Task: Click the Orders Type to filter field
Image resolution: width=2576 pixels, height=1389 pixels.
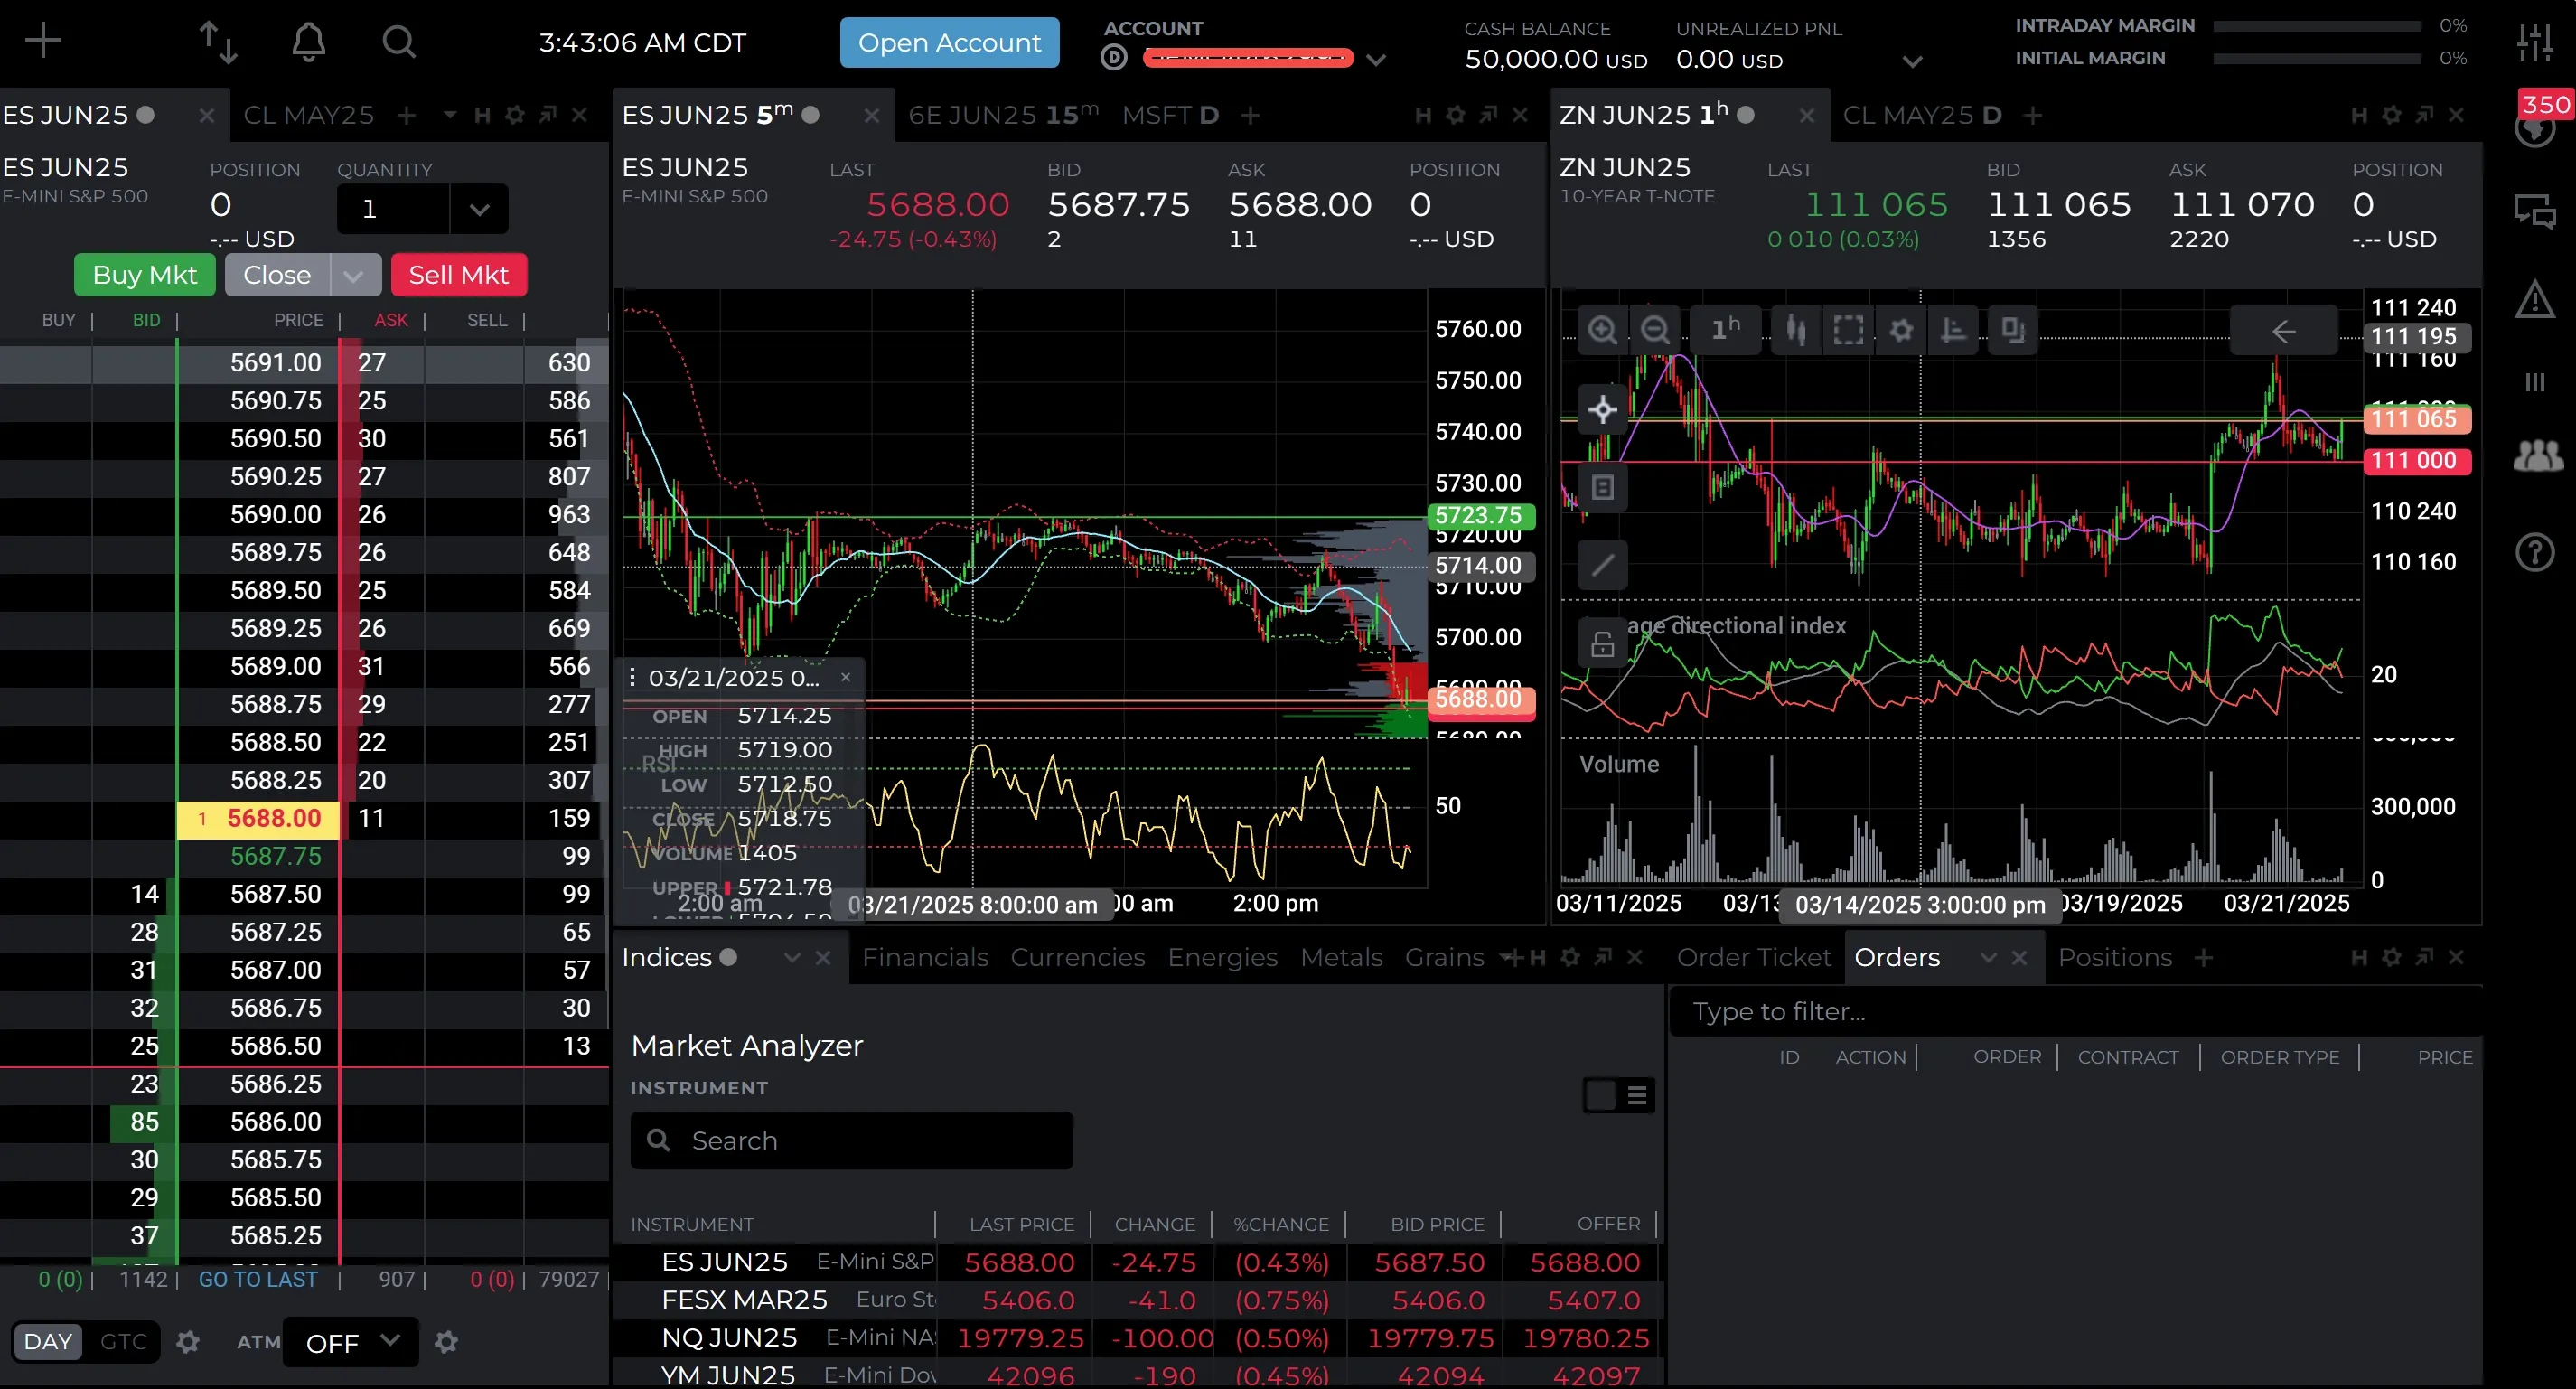Action: pyautogui.click(x=2075, y=1012)
